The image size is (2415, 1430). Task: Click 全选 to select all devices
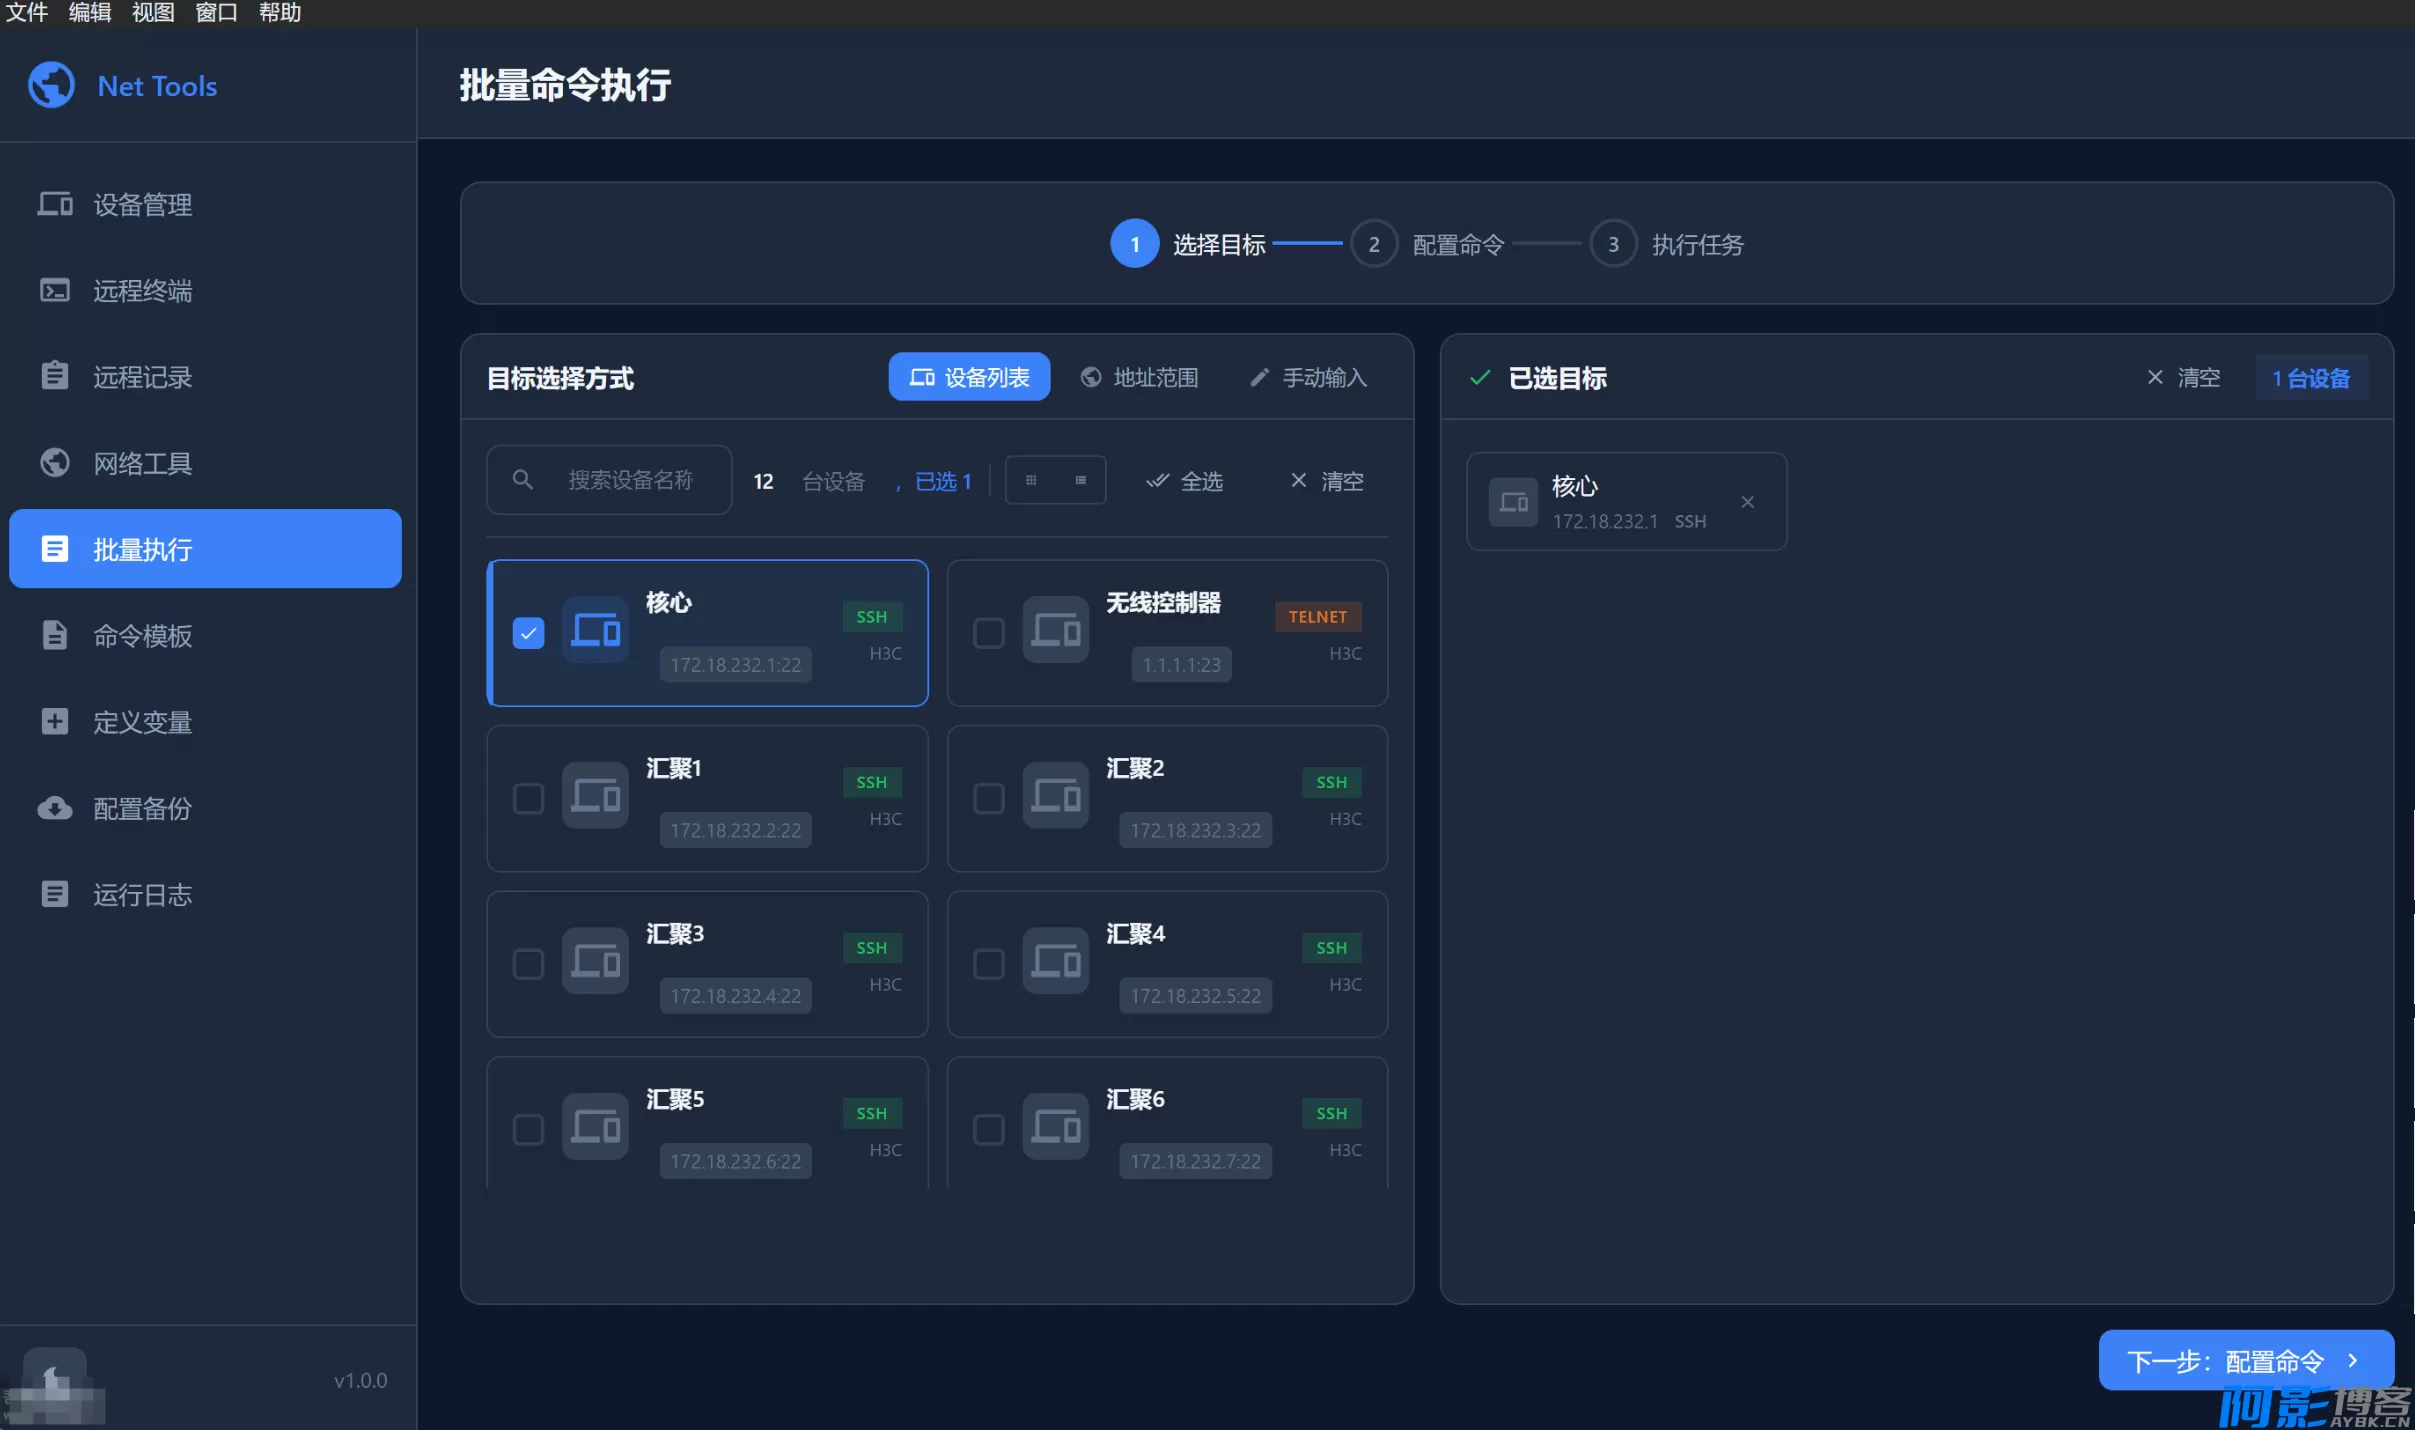coord(1185,481)
